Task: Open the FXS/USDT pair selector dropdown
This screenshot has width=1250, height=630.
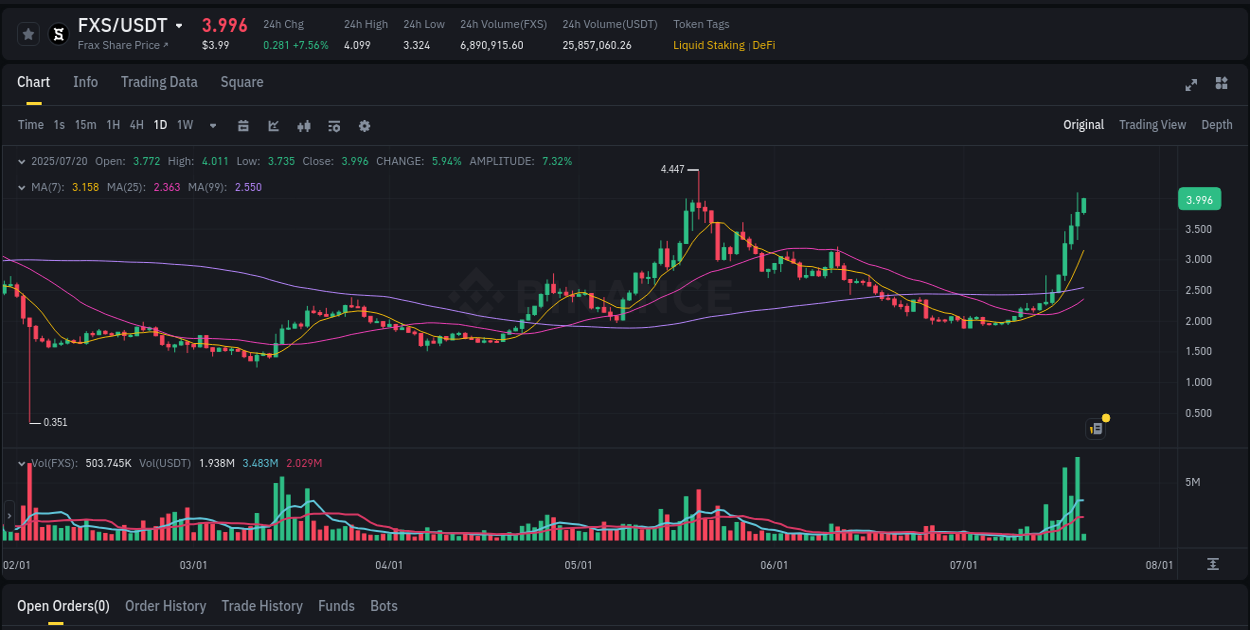Action: click(x=180, y=25)
